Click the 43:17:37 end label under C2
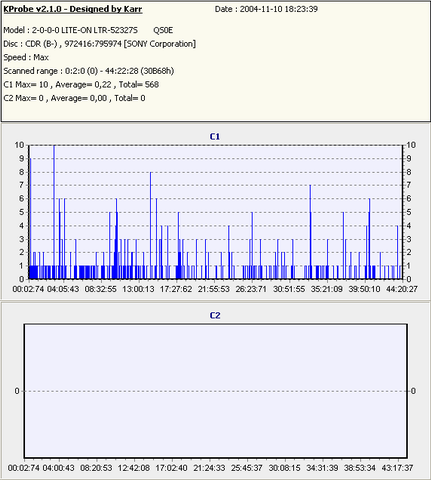Viewport: 431px width, 480px height. [x=397, y=468]
